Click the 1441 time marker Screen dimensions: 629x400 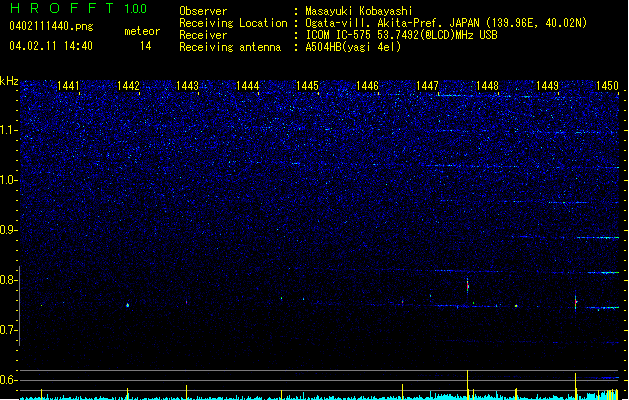click(x=68, y=86)
